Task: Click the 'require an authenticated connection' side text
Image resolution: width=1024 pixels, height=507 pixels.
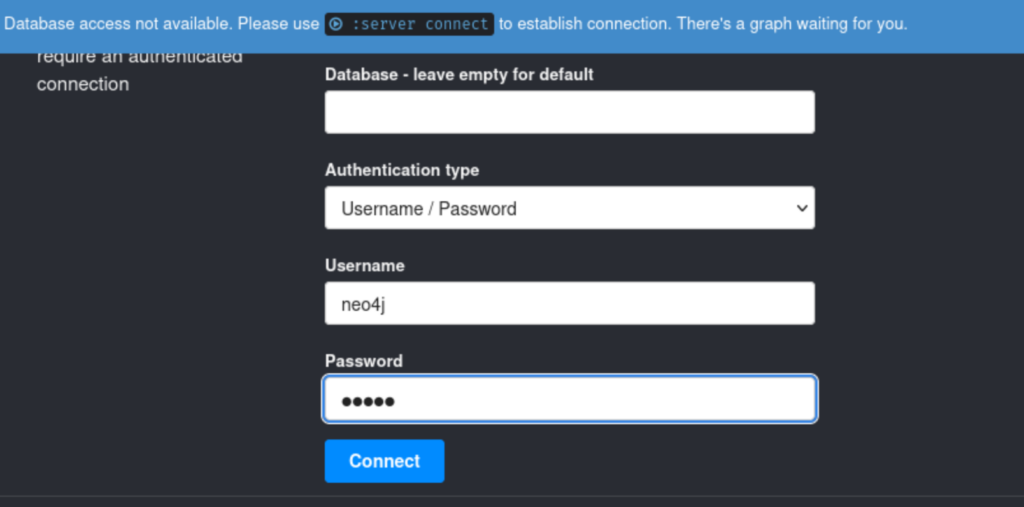Action: click(x=140, y=71)
